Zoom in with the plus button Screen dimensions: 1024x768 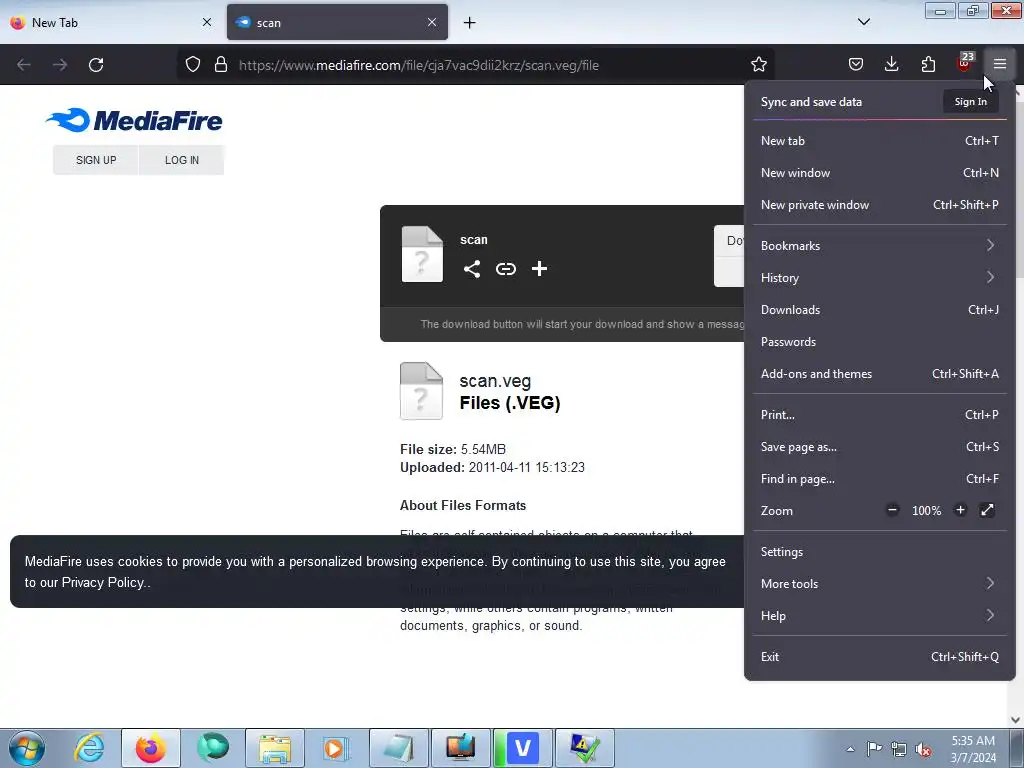pyautogui.click(x=960, y=510)
